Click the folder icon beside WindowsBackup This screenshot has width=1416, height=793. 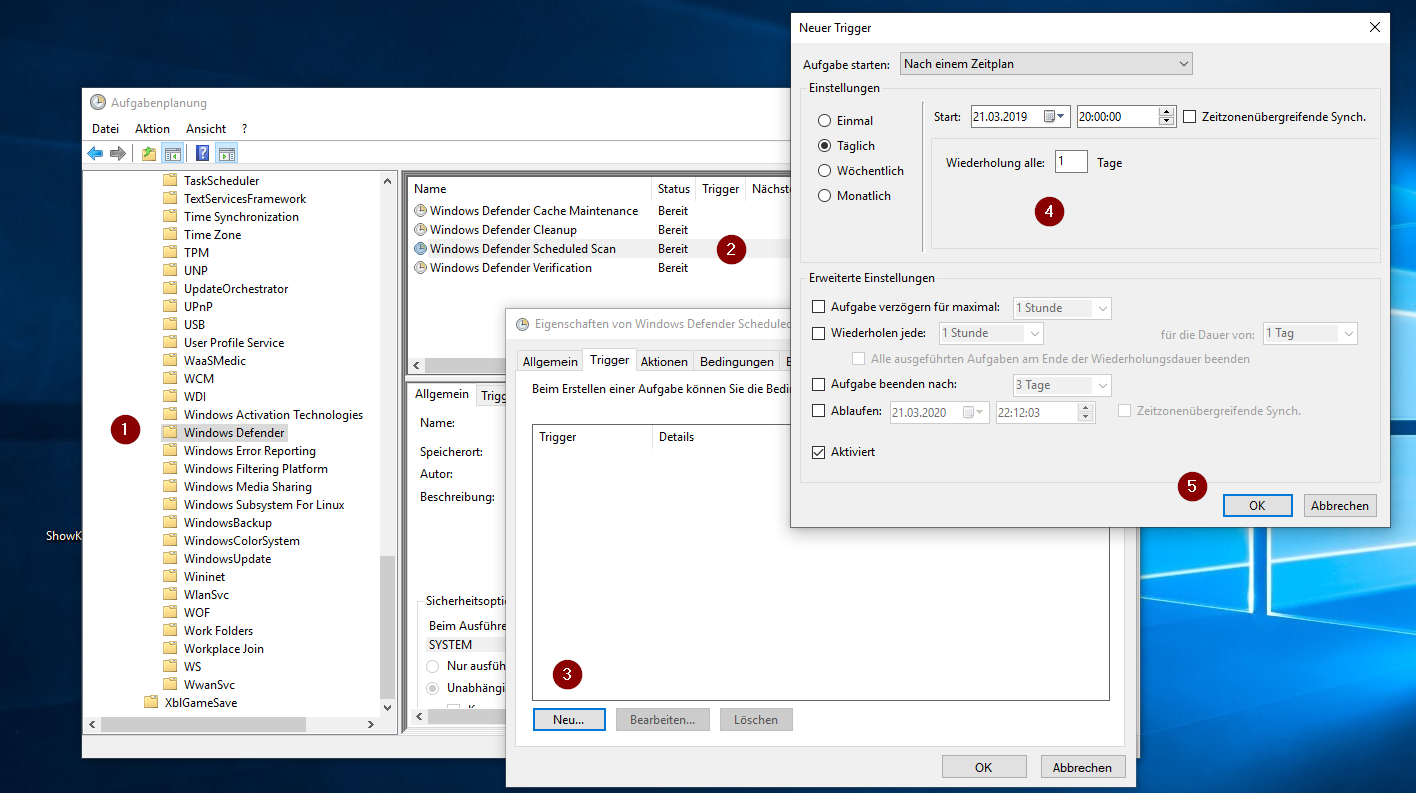169,523
